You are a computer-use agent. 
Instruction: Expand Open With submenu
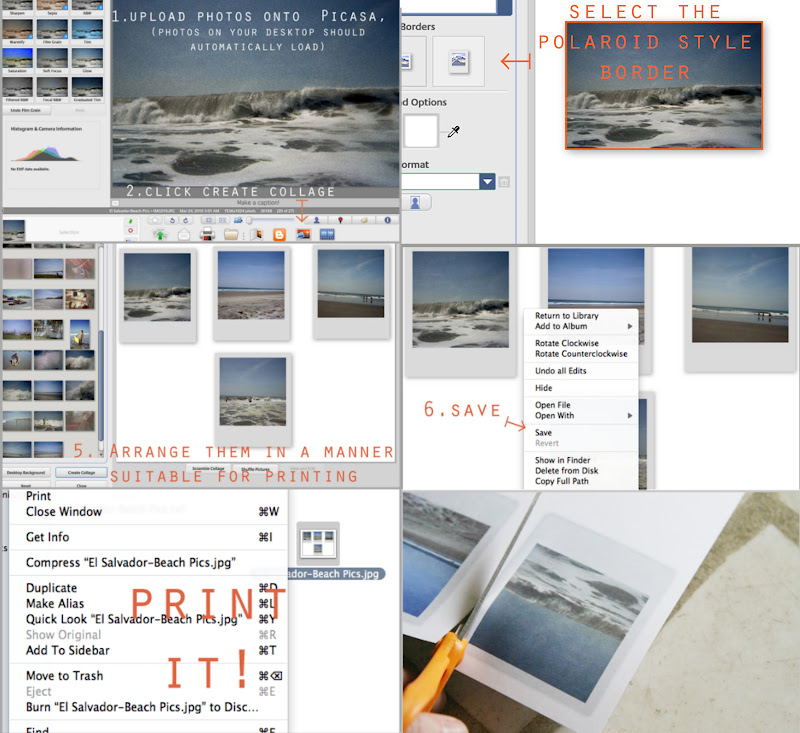pyautogui.click(x=582, y=416)
